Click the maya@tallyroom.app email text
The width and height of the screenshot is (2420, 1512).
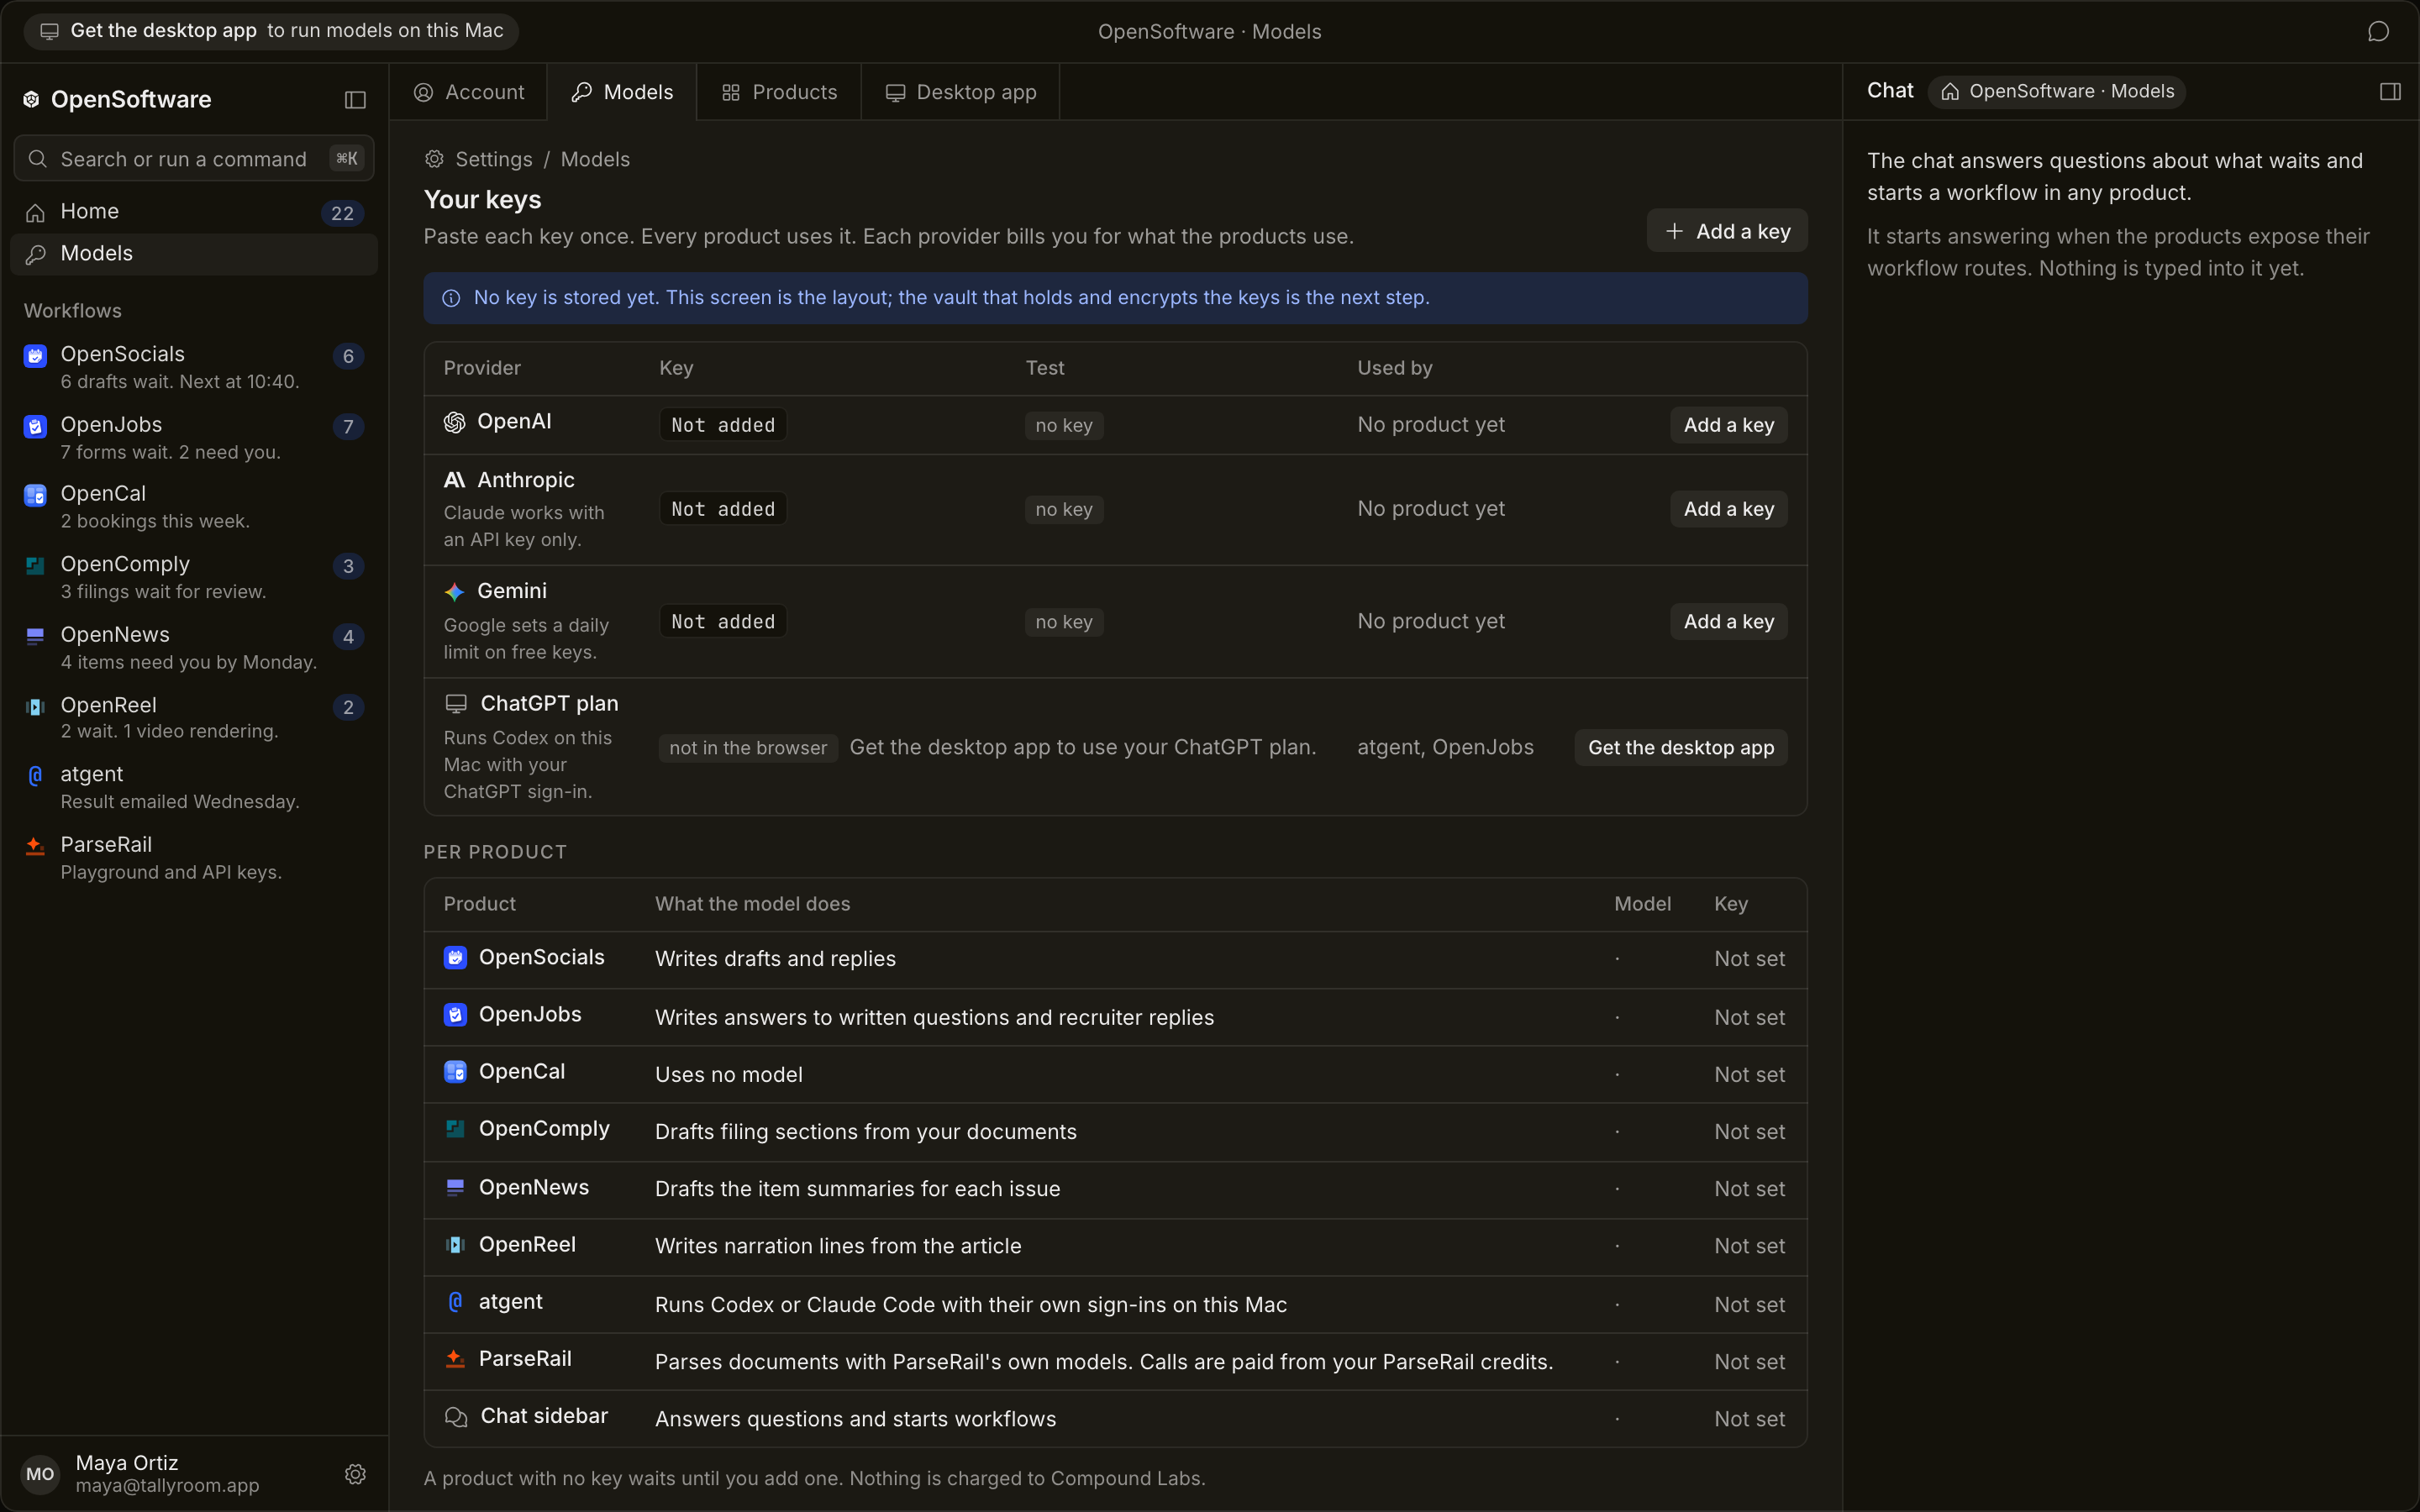[x=167, y=1486]
